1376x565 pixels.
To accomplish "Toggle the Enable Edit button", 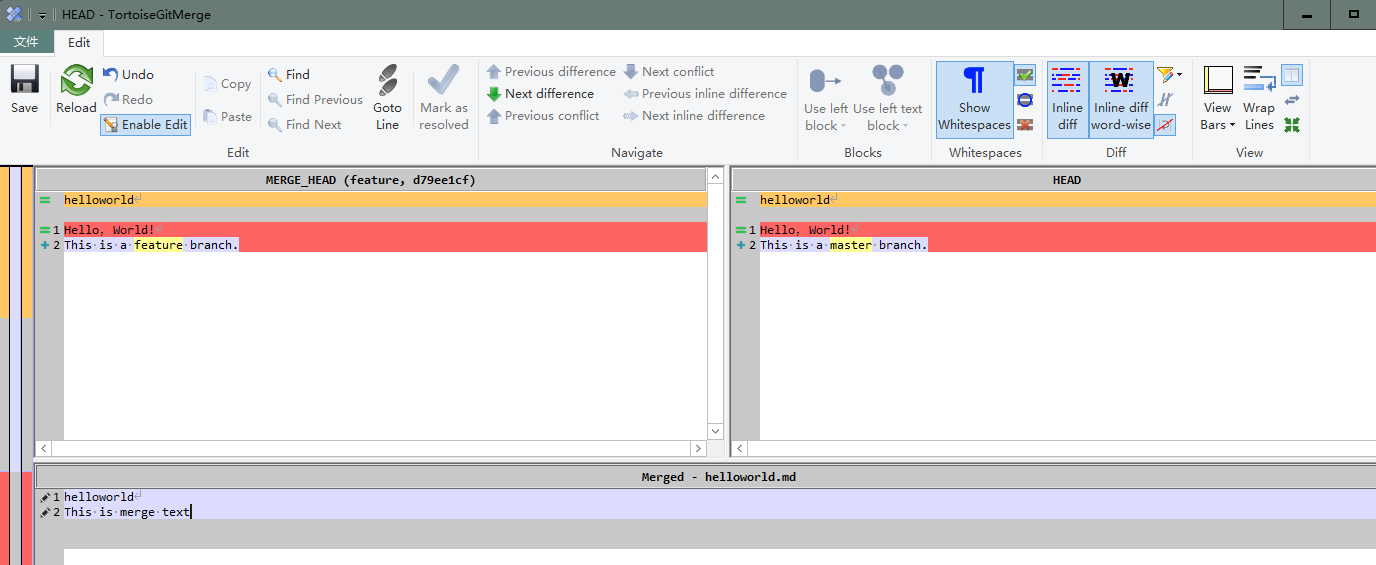I will [145, 125].
